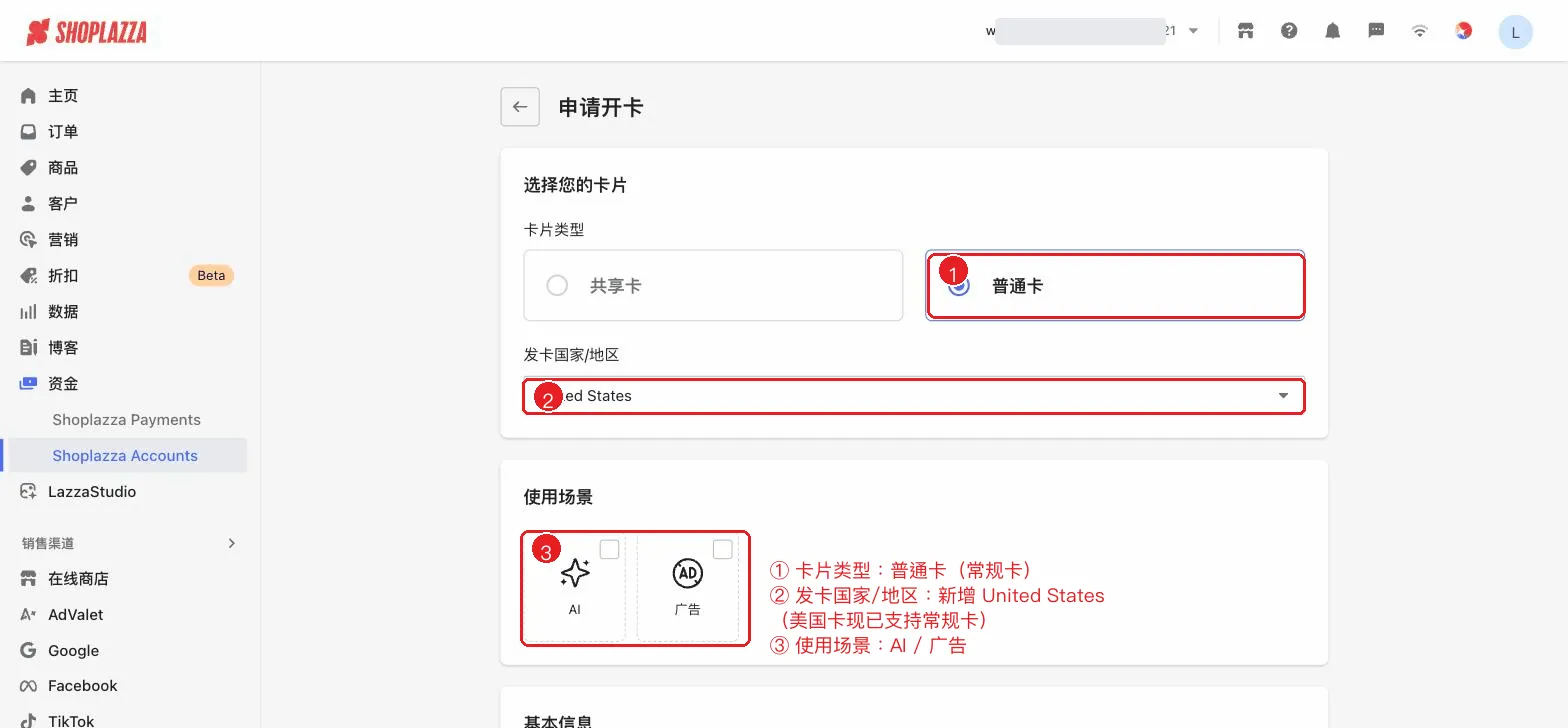Expand the 销售渠道 section chevron
Viewport: 1568px width, 728px height.
[x=232, y=543]
